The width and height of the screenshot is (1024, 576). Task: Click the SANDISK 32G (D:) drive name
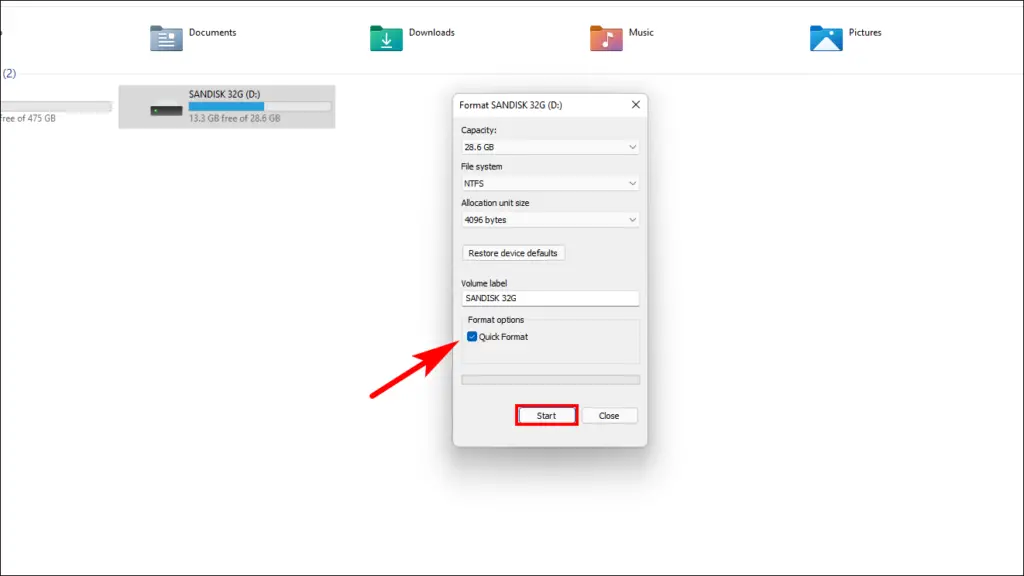pos(224,94)
